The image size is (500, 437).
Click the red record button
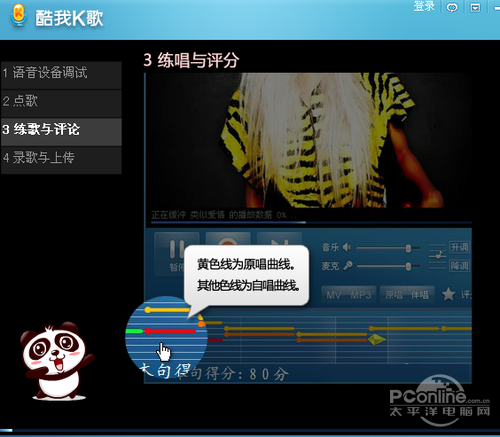point(228,240)
